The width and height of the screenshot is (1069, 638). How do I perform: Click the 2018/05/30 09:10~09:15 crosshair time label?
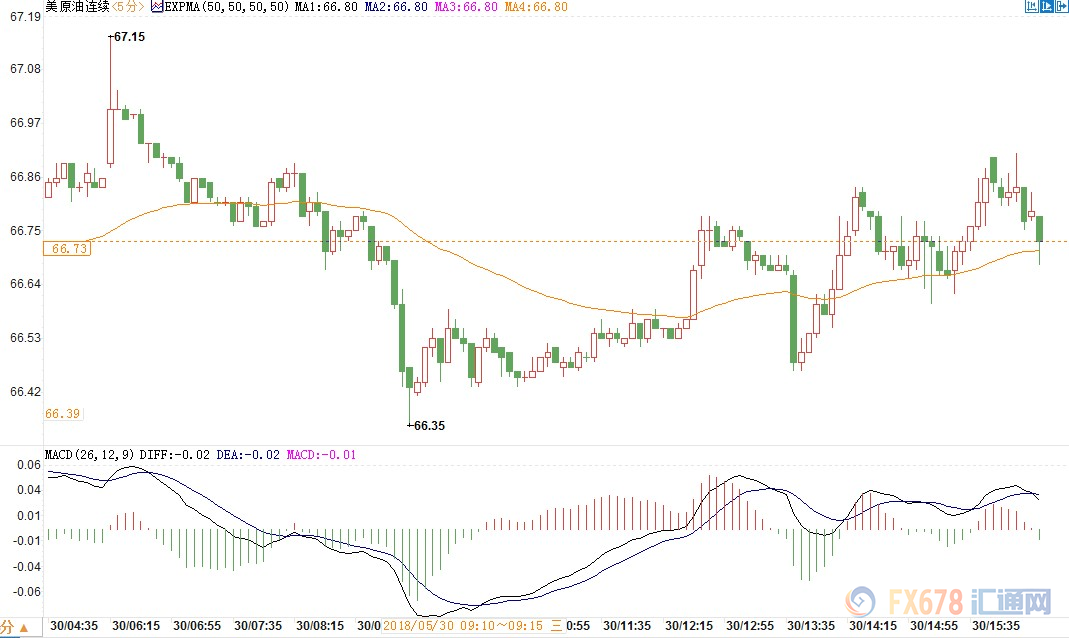[473, 626]
